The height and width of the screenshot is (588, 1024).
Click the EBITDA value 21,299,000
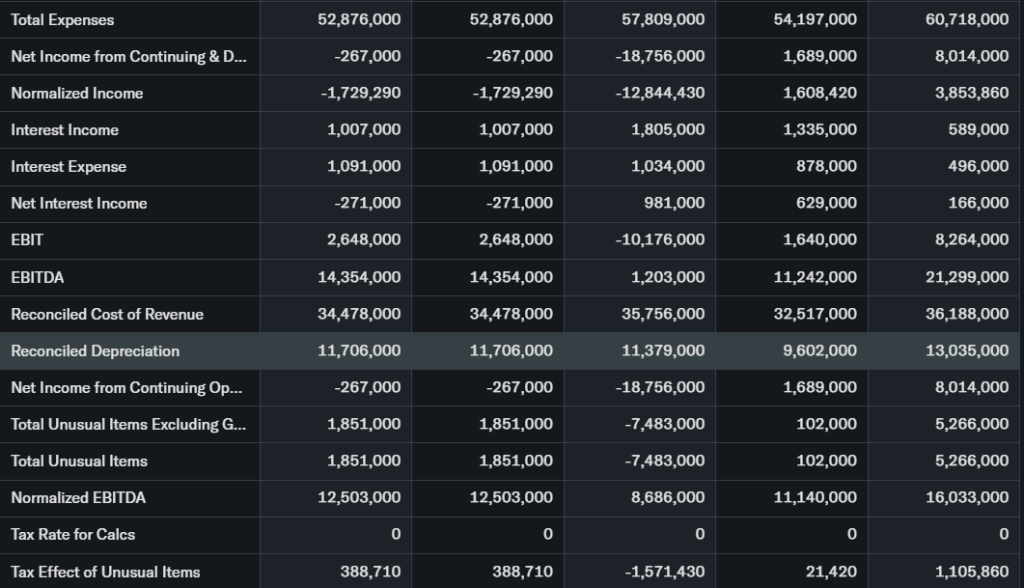[966, 277]
